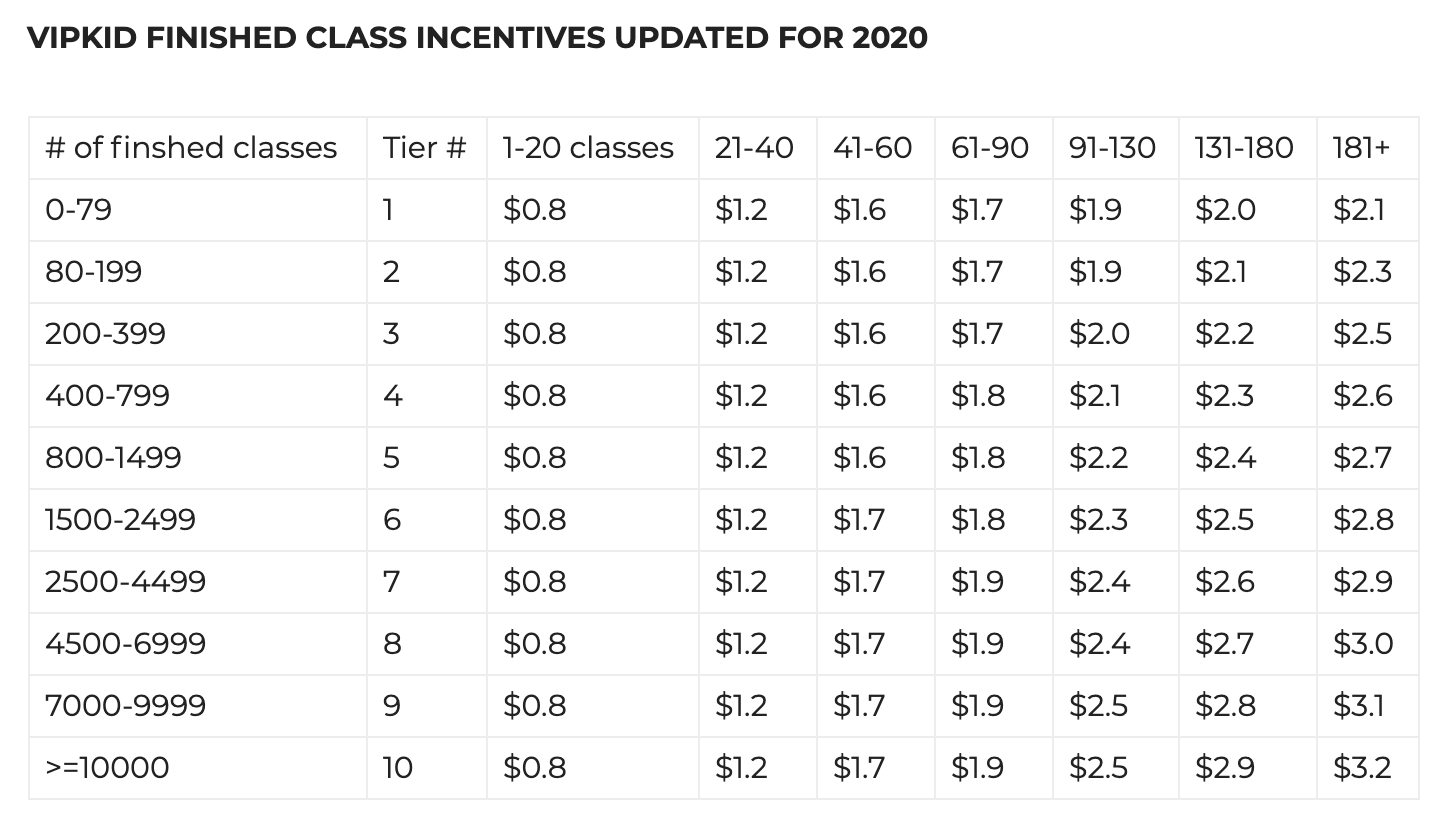Click the '41-60' column header

pos(872,148)
